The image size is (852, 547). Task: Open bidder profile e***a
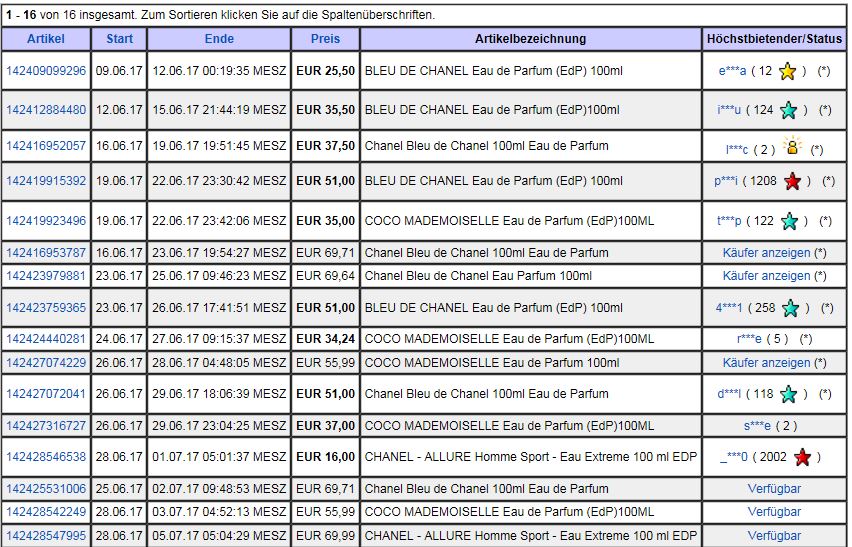click(732, 71)
